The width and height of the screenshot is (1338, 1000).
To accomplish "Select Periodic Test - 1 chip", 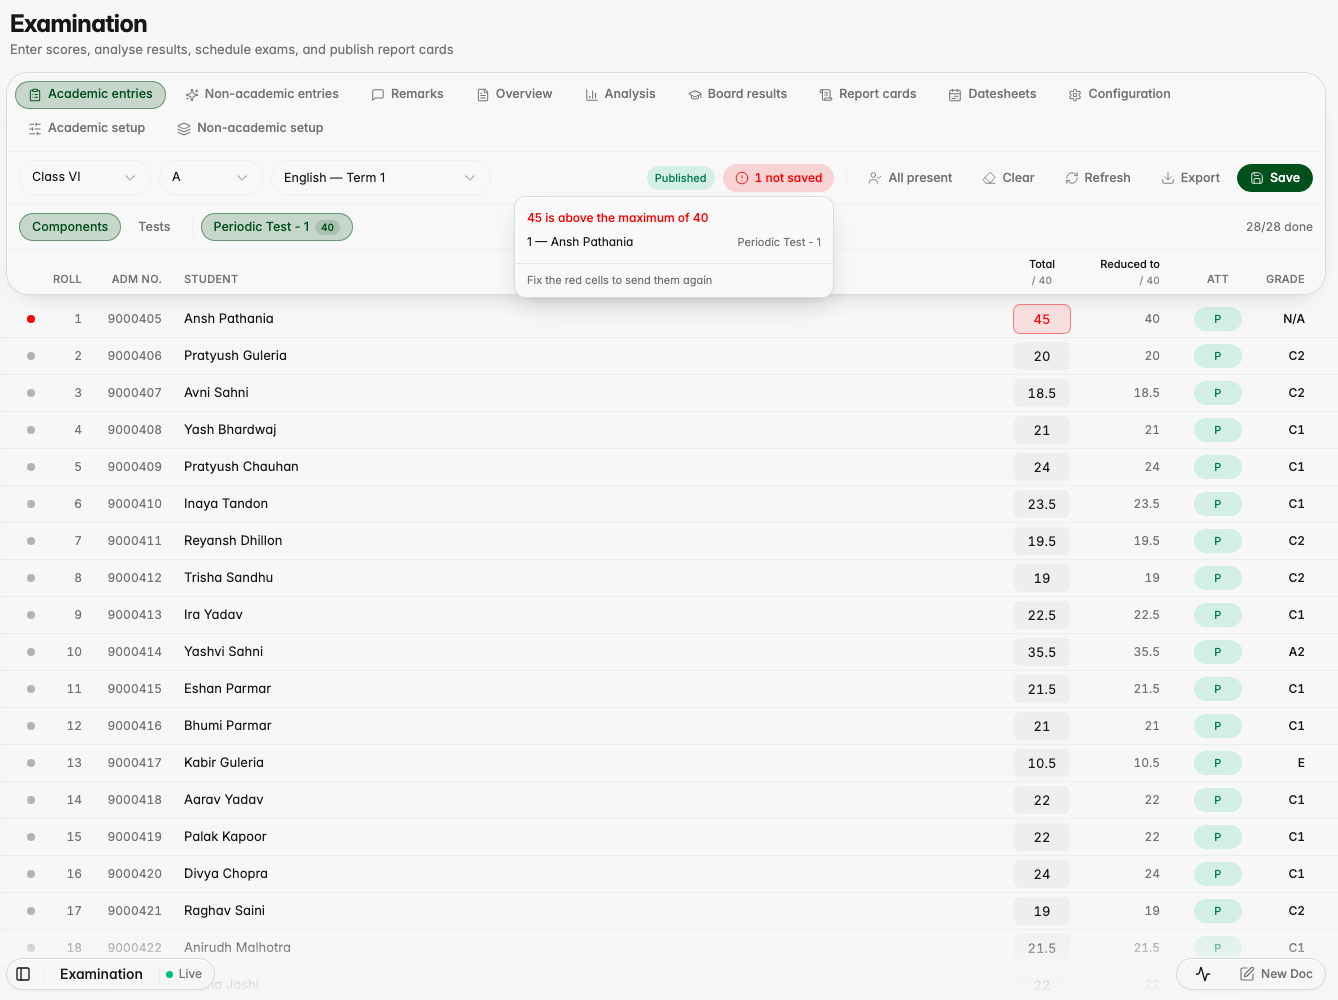I will 277,227.
